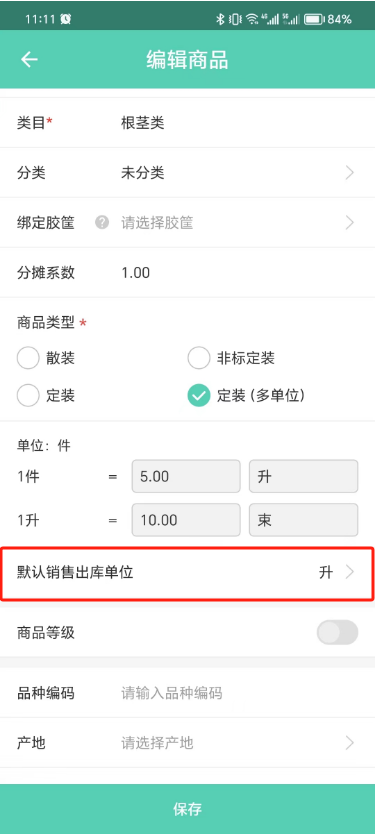The image size is (376, 834).
Task: Select checked 定装 (多单位) option
Action: tap(198, 396)
